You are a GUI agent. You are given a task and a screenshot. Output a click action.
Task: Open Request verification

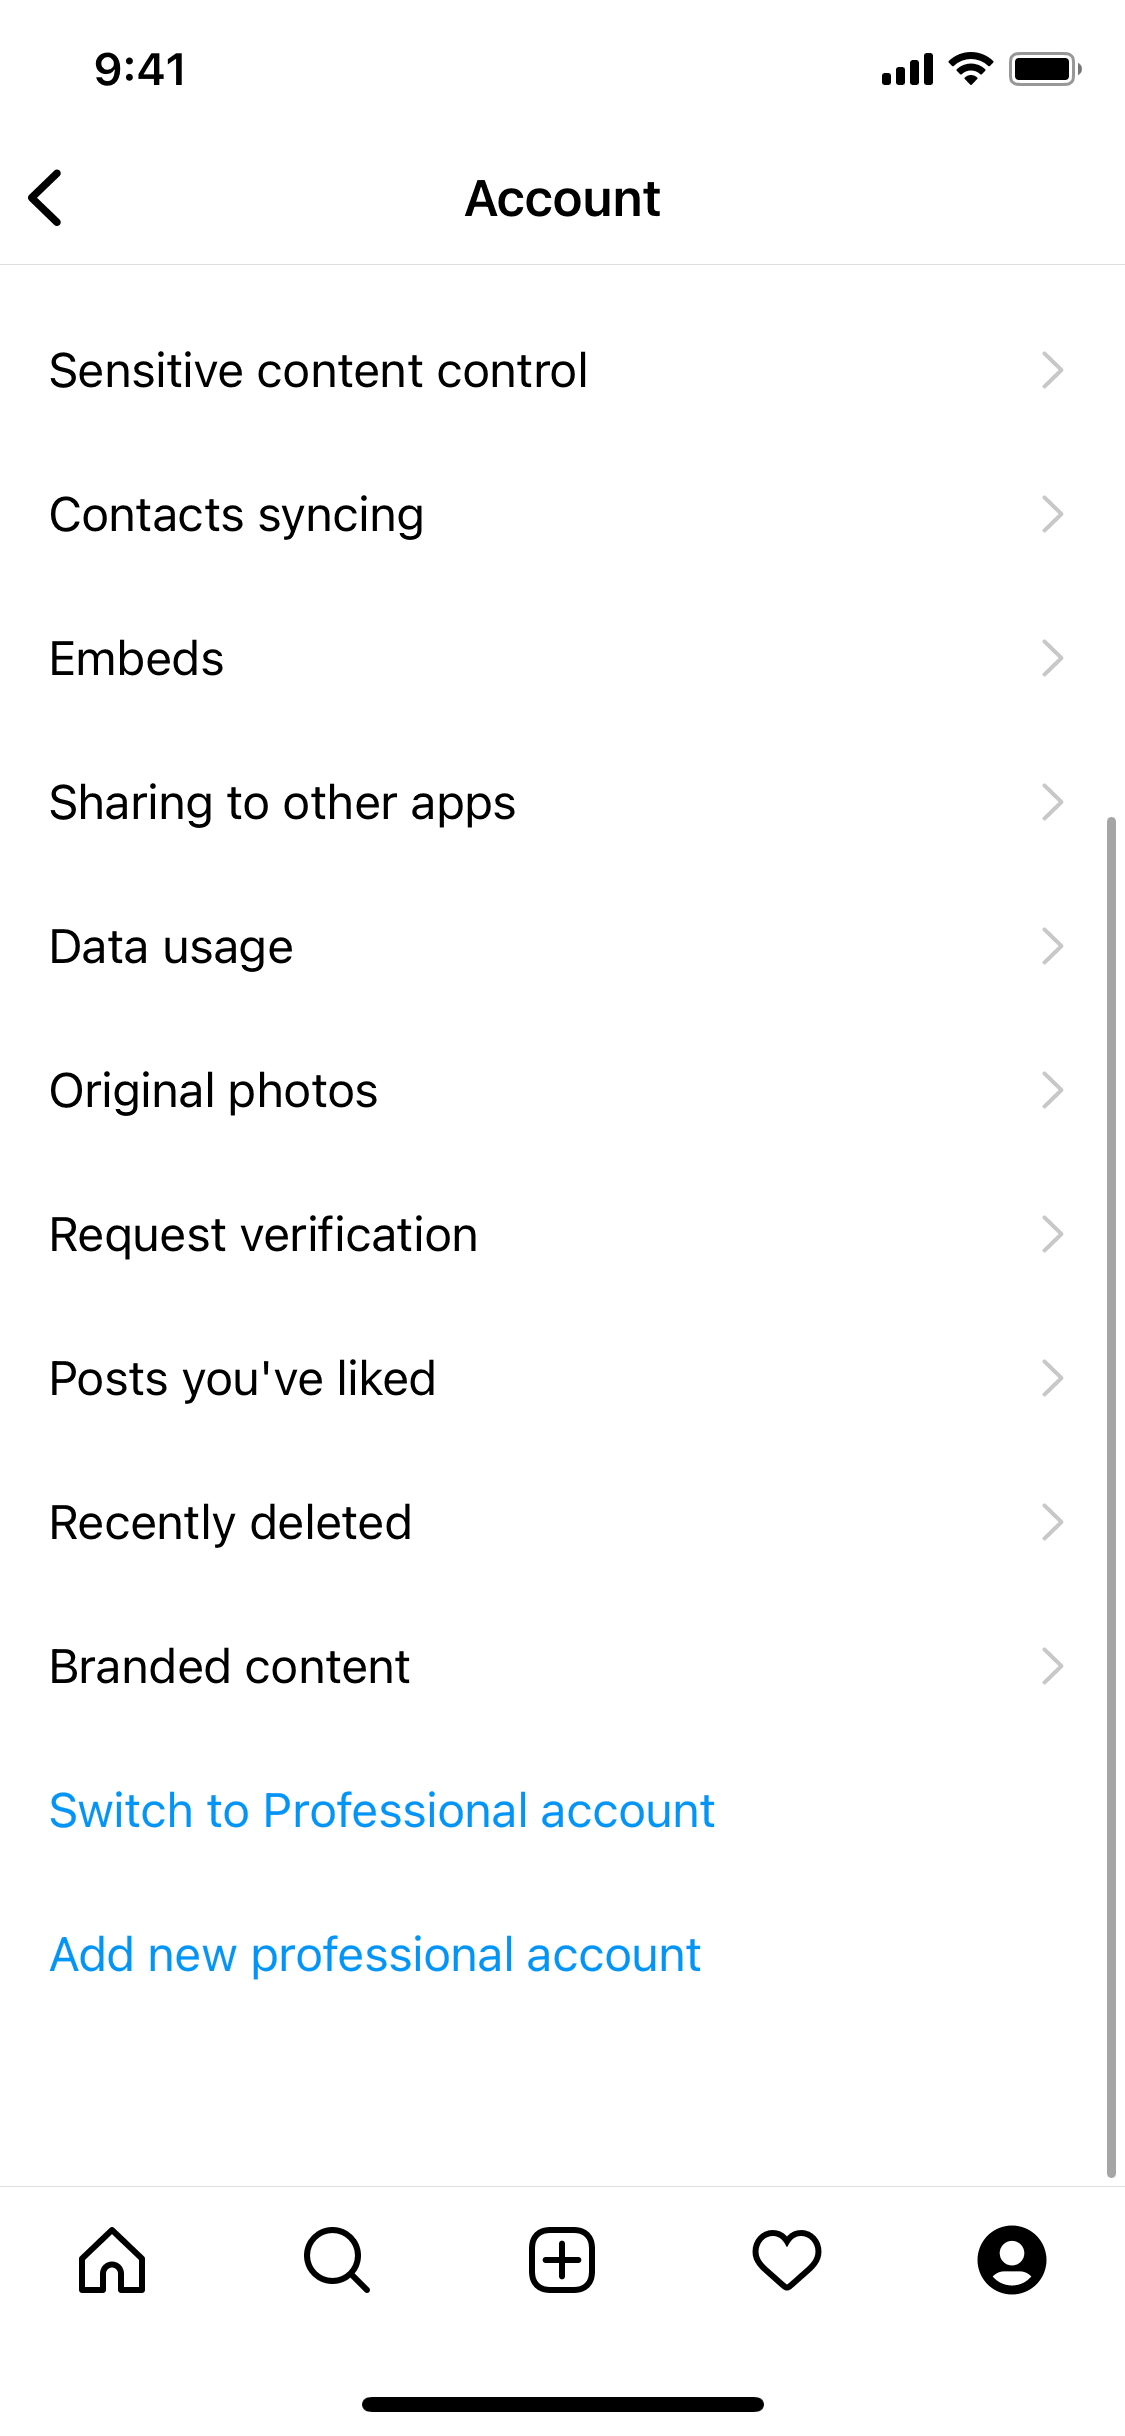[x=264, y=1235]
